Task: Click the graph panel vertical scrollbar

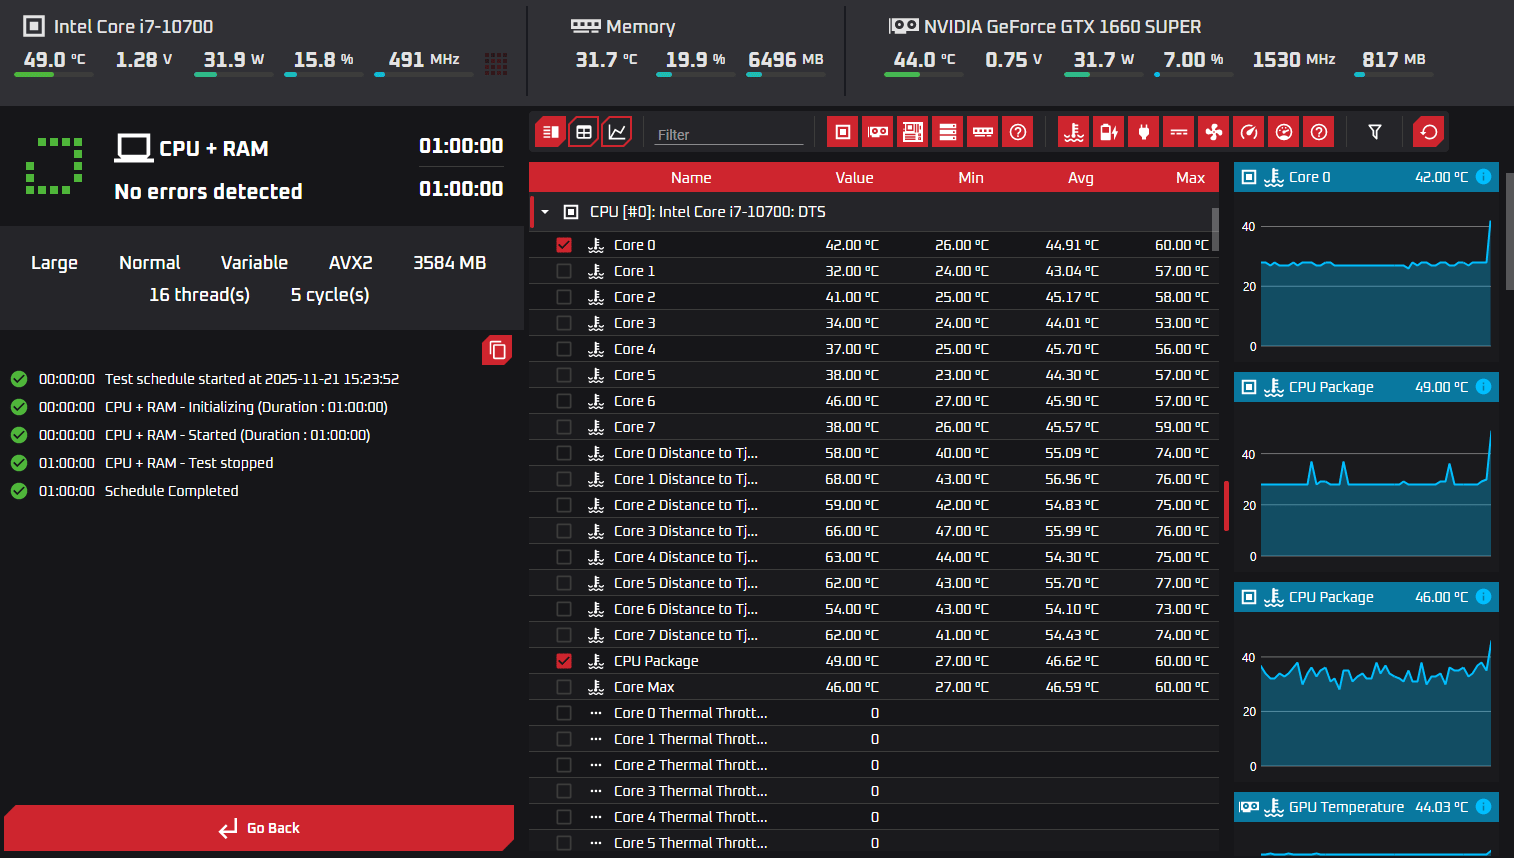Action: (1509, 231)
